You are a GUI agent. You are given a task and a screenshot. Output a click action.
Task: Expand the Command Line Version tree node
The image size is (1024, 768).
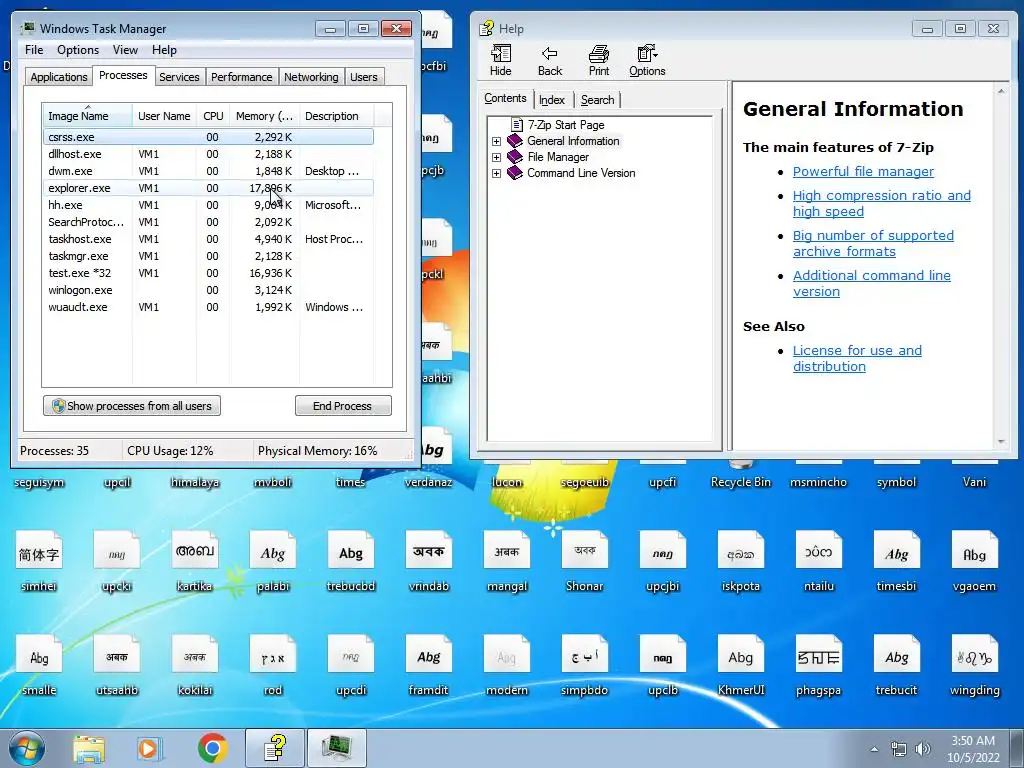click(496, 174)
